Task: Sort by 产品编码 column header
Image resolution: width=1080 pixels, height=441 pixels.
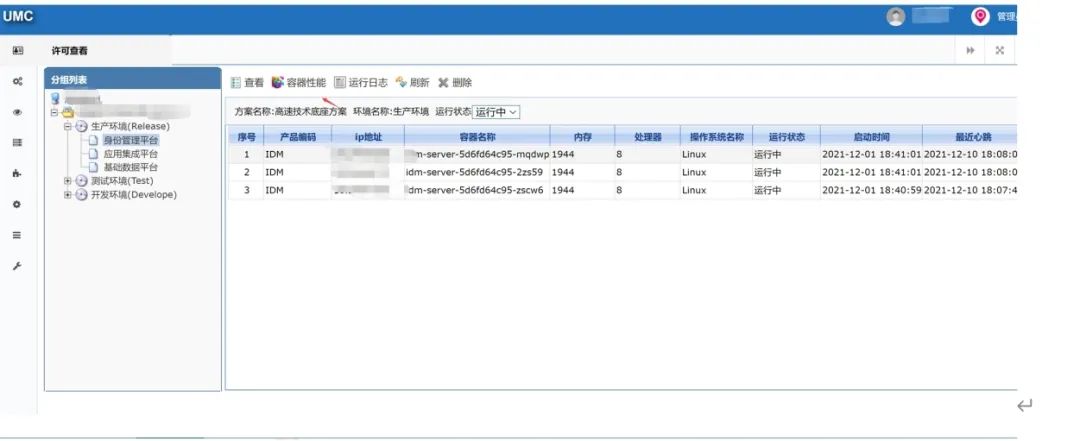Action: 298,137
